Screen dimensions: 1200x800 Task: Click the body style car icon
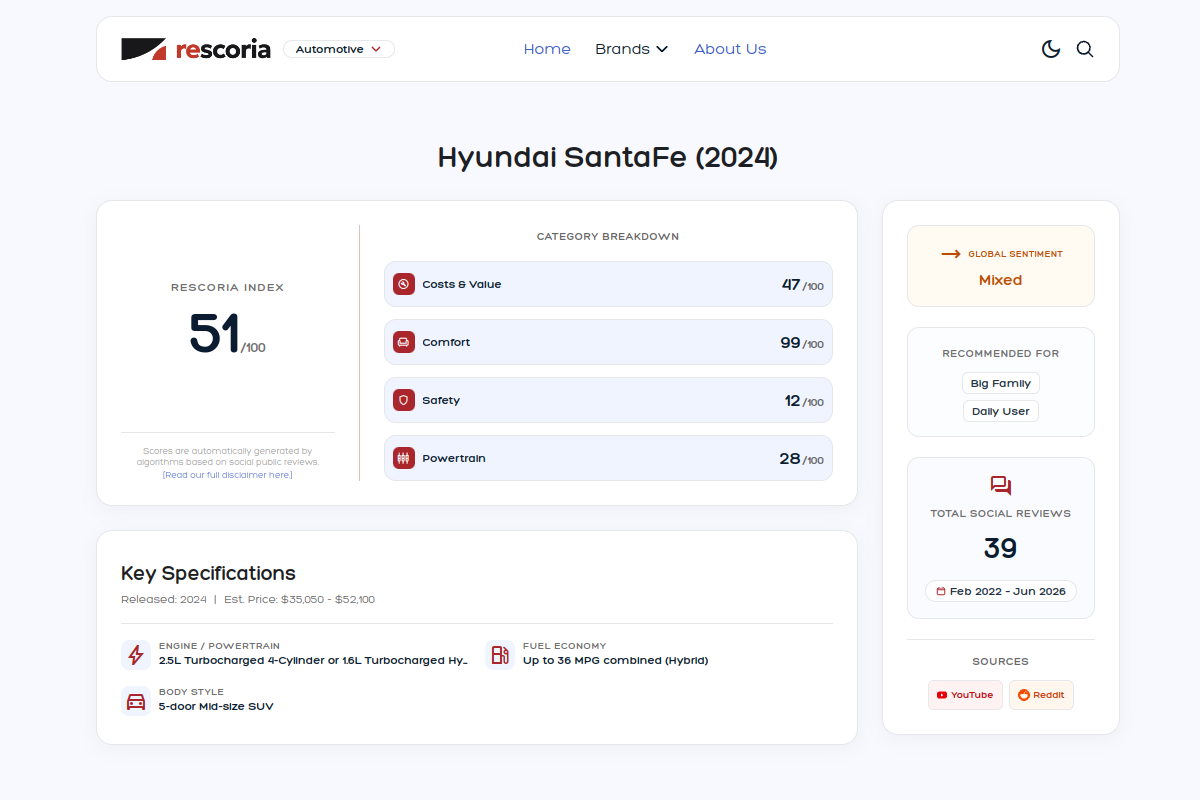pyautogui.click(x=136, y=701)
